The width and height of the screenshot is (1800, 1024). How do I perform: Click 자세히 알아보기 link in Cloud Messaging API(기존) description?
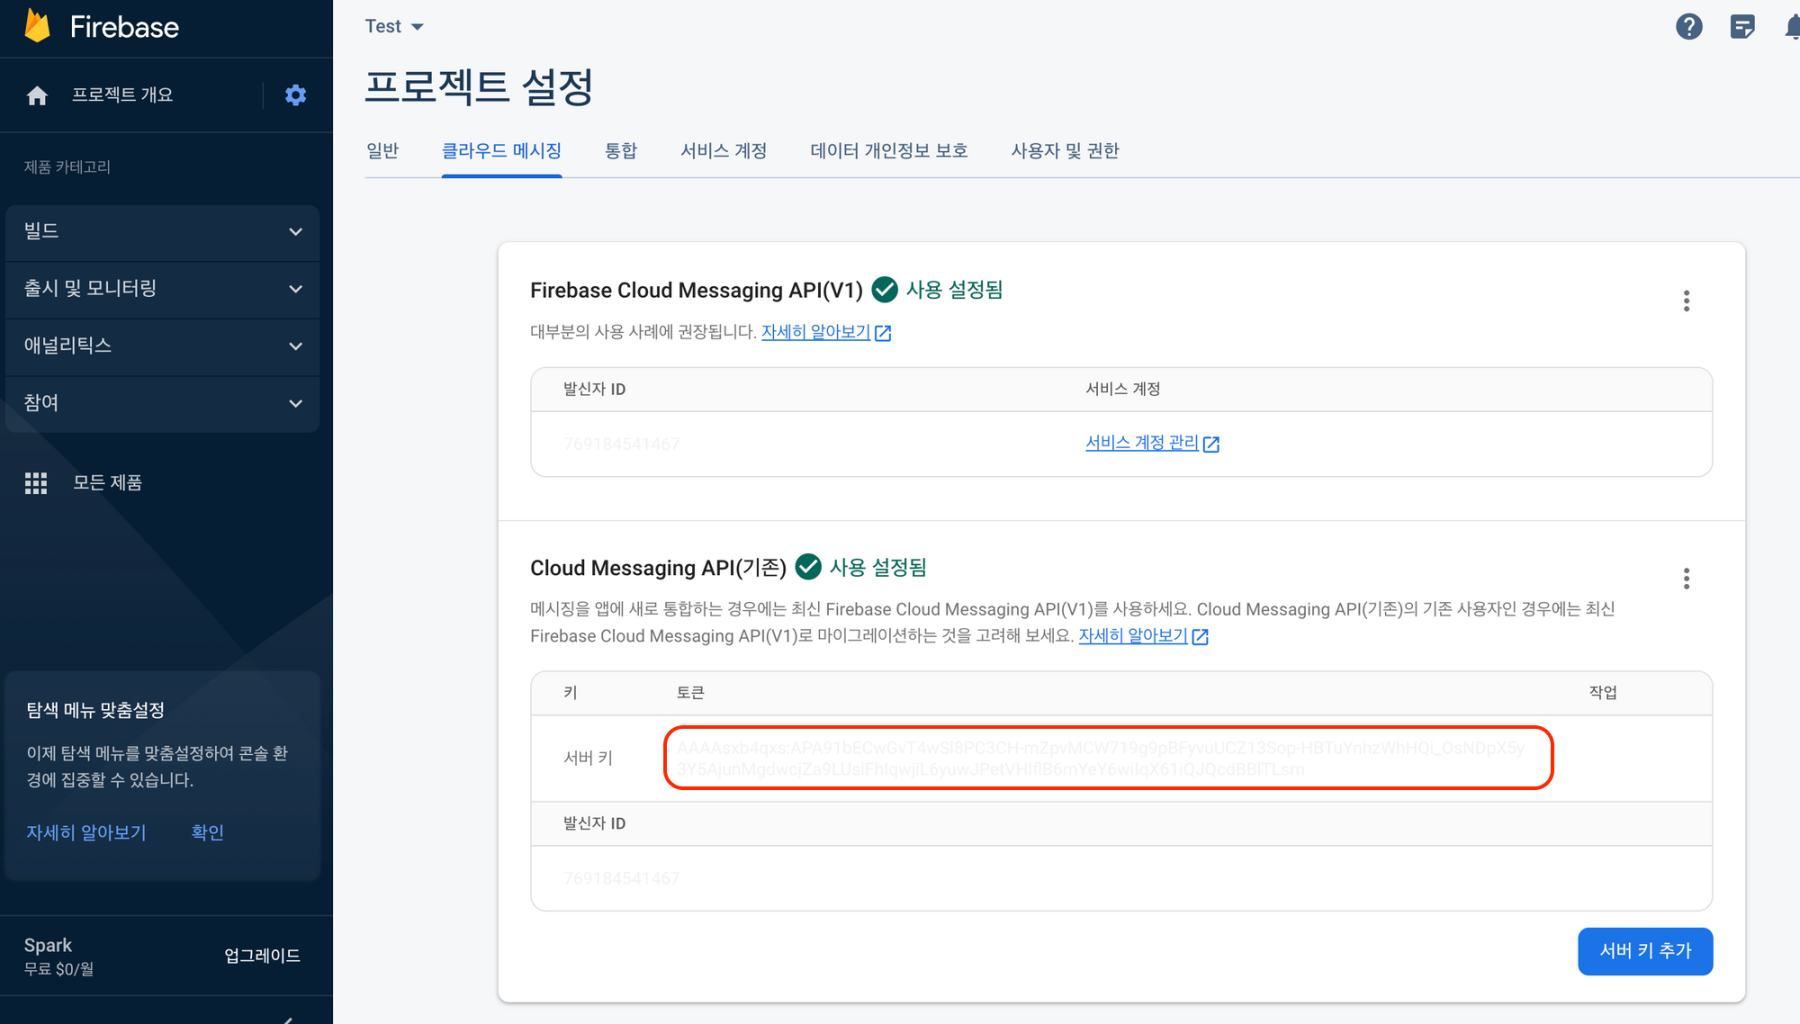coord(1133,636)
